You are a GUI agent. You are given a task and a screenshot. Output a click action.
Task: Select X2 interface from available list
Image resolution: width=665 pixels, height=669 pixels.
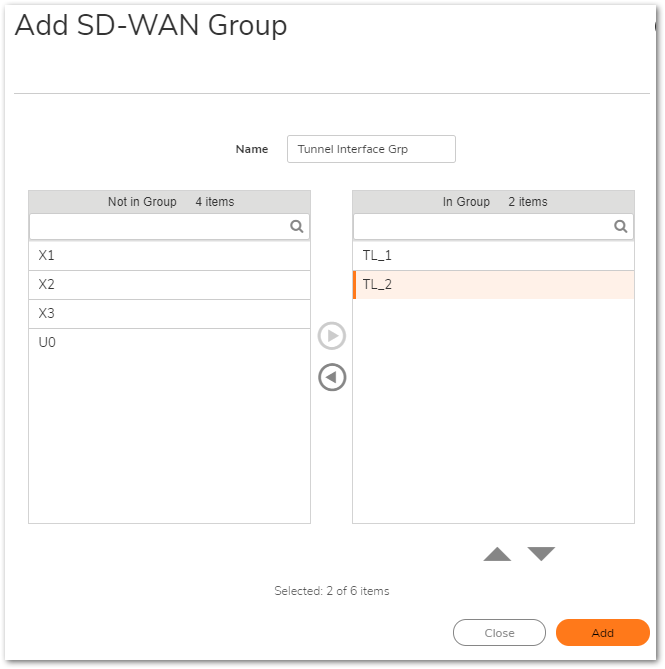169,285
